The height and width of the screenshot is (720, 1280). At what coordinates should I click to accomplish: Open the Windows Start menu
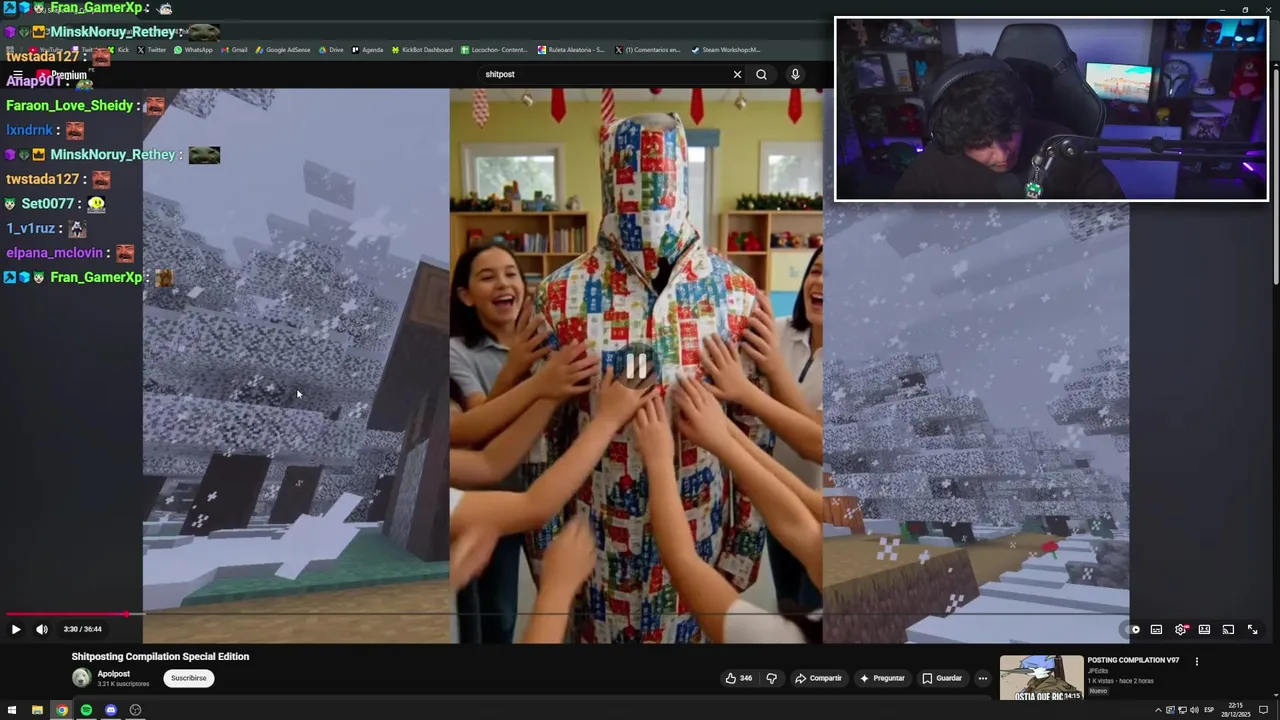[x=12, y=710]
